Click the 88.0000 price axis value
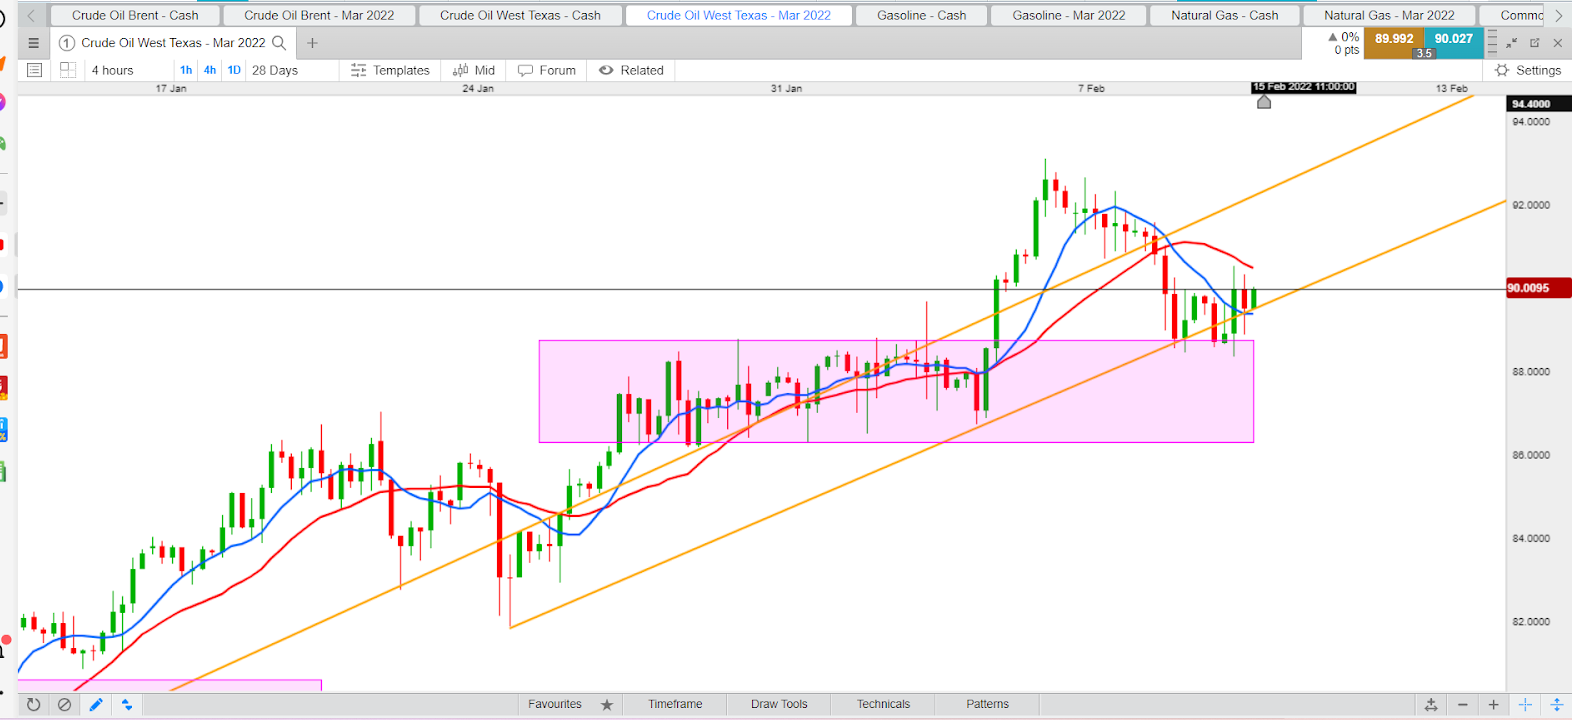This screenshot has height=720, width=1572. tap(1531, 371)
